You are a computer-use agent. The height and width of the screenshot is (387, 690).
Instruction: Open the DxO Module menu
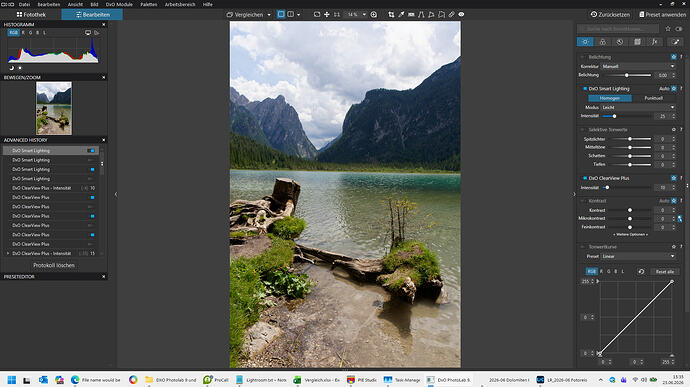click(119, 4)
